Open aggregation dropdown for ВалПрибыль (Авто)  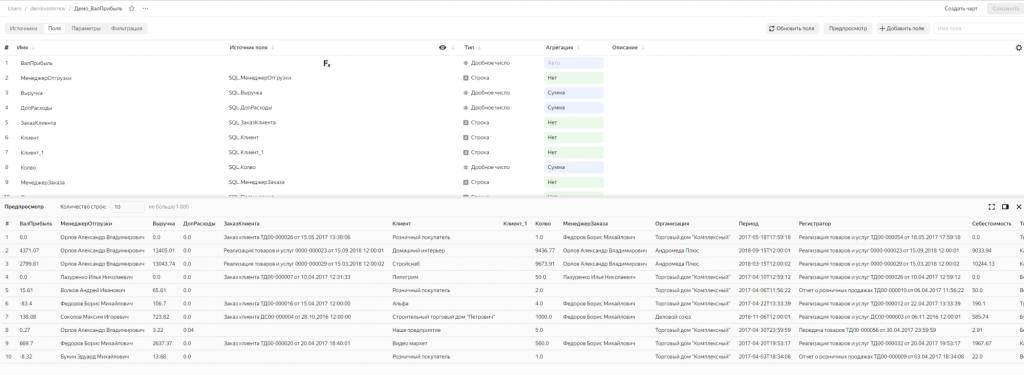(573, 63)
